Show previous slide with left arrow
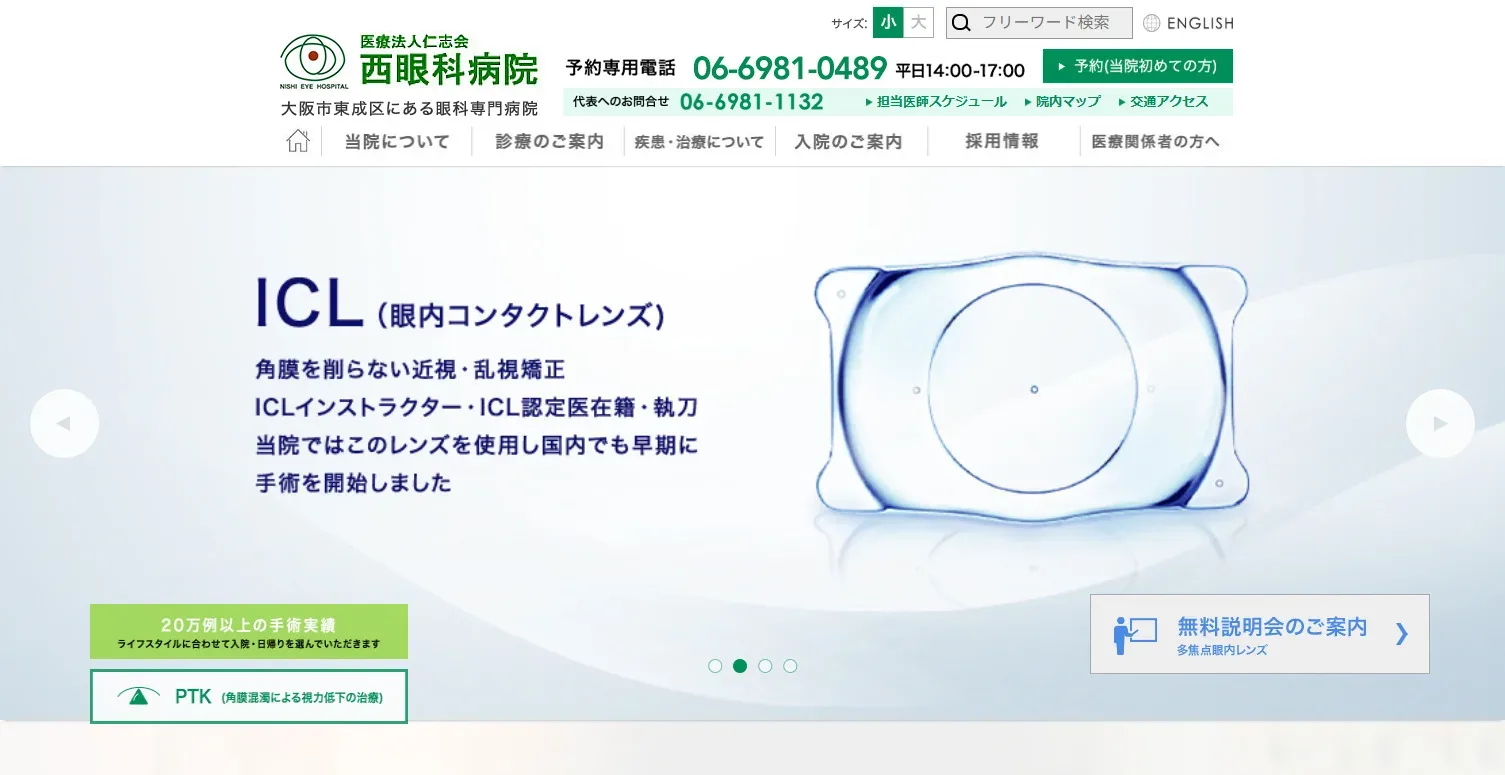Image resolution: width=1505 pixels, height=775 pixels. pyautogui.click(x=65, y=424)
